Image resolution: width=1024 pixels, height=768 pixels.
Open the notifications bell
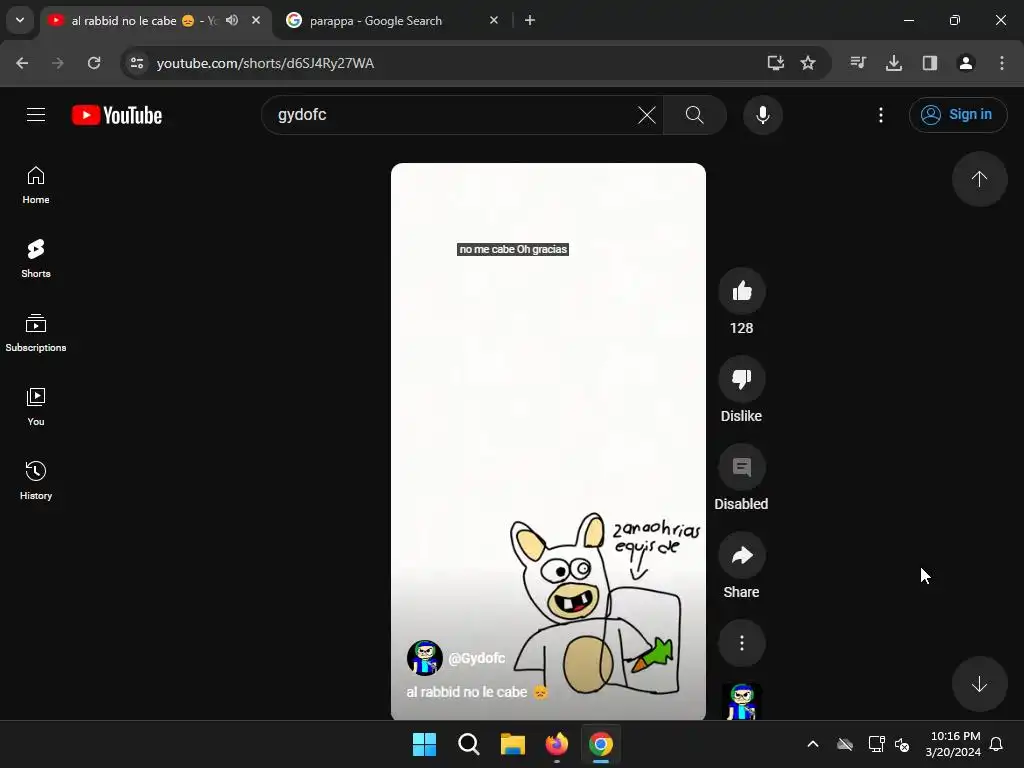click(x=997, y=744)
